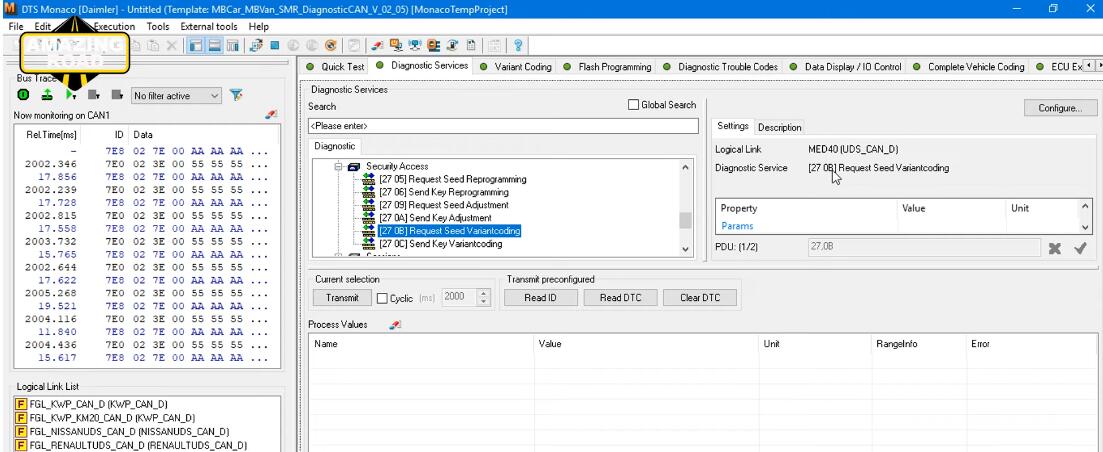Click the F icon beside FGL_KWP_CAN_D

click(21, 404)
